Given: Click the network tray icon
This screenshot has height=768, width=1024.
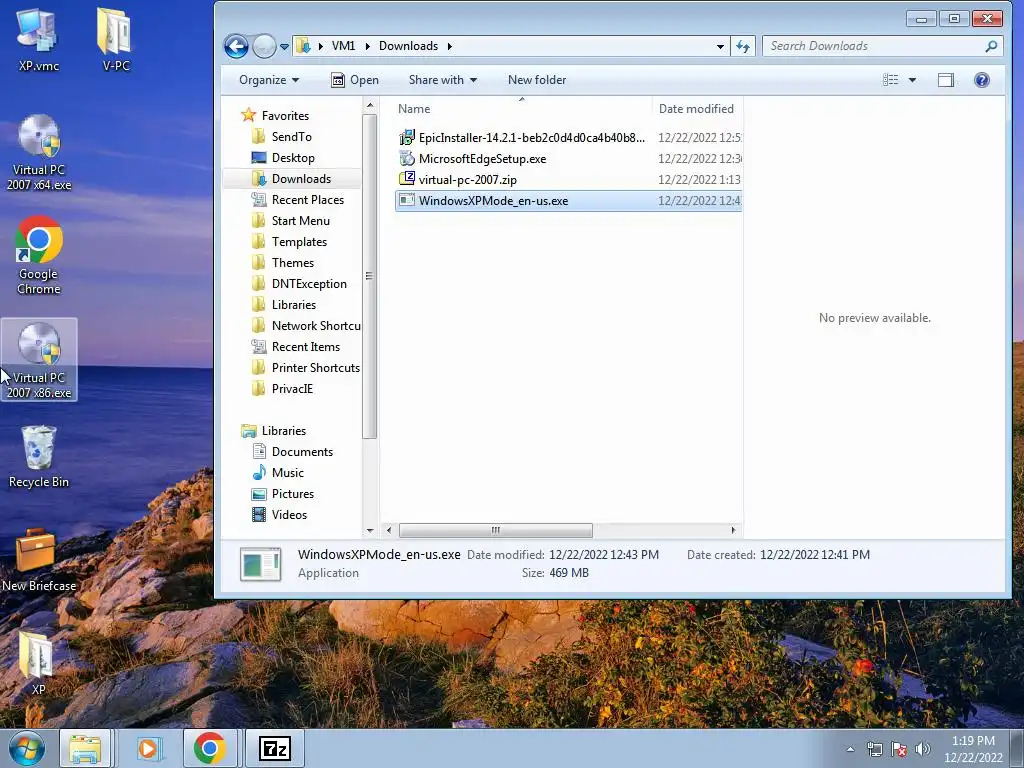Looking at the screenshot, I should [x=874, y=749].
